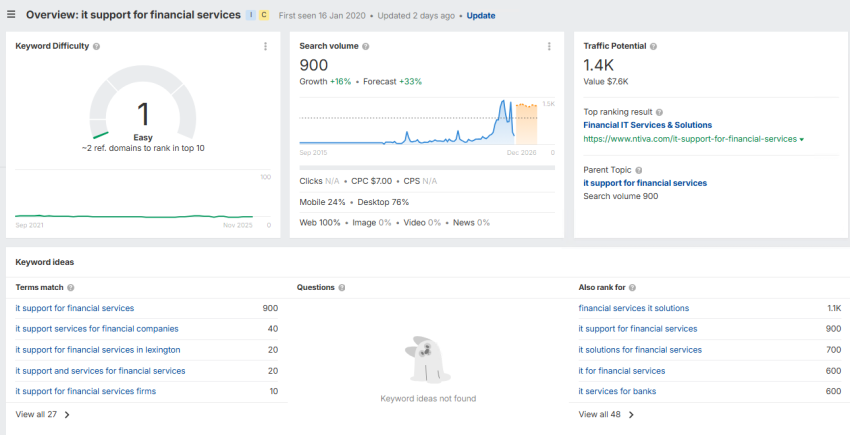Click the Traffic Potential help icon

point(653,47)
